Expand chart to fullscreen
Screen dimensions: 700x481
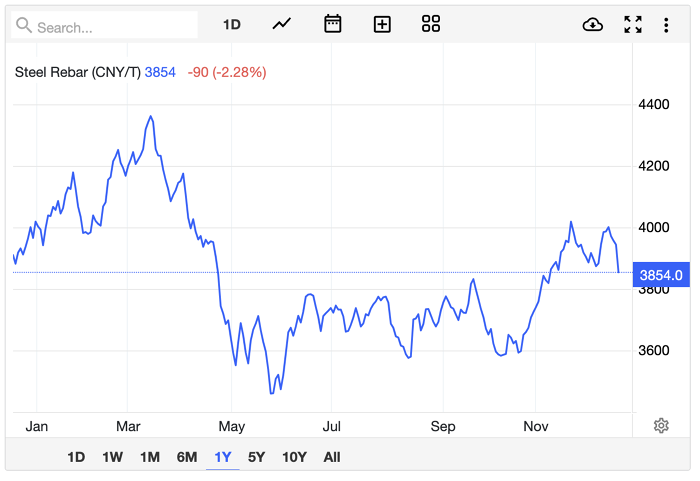point(633,25)
